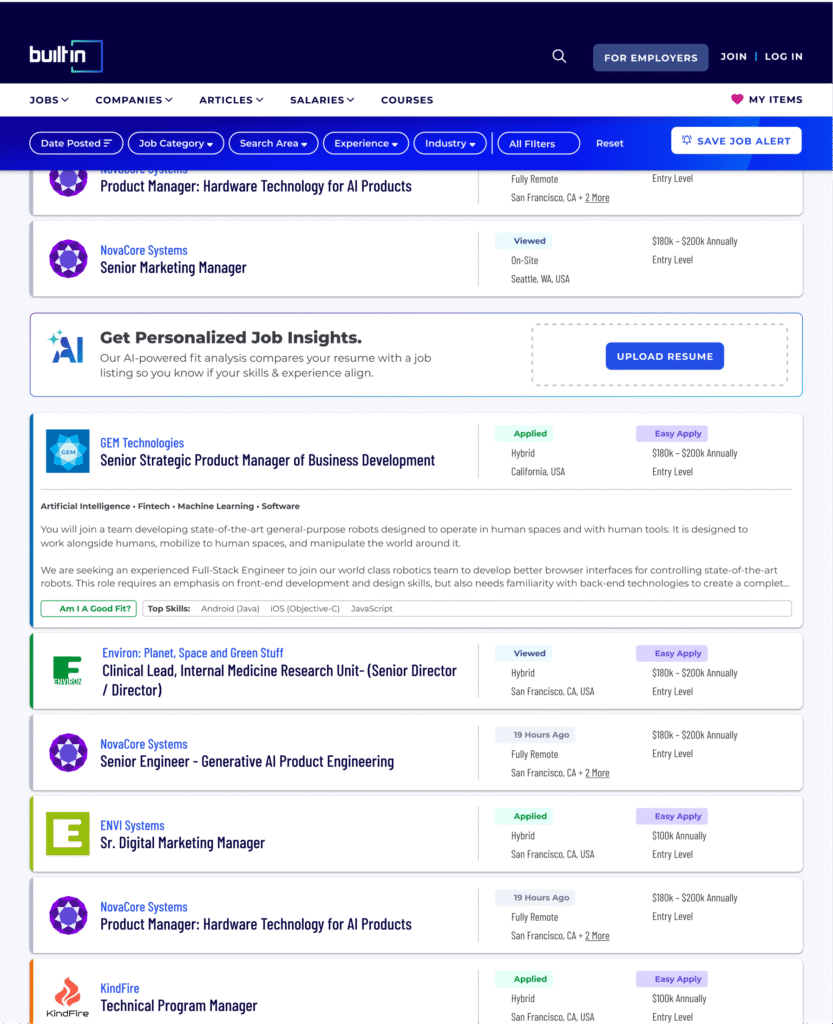Click the KindFire flame logo

(x=68, y=997)
